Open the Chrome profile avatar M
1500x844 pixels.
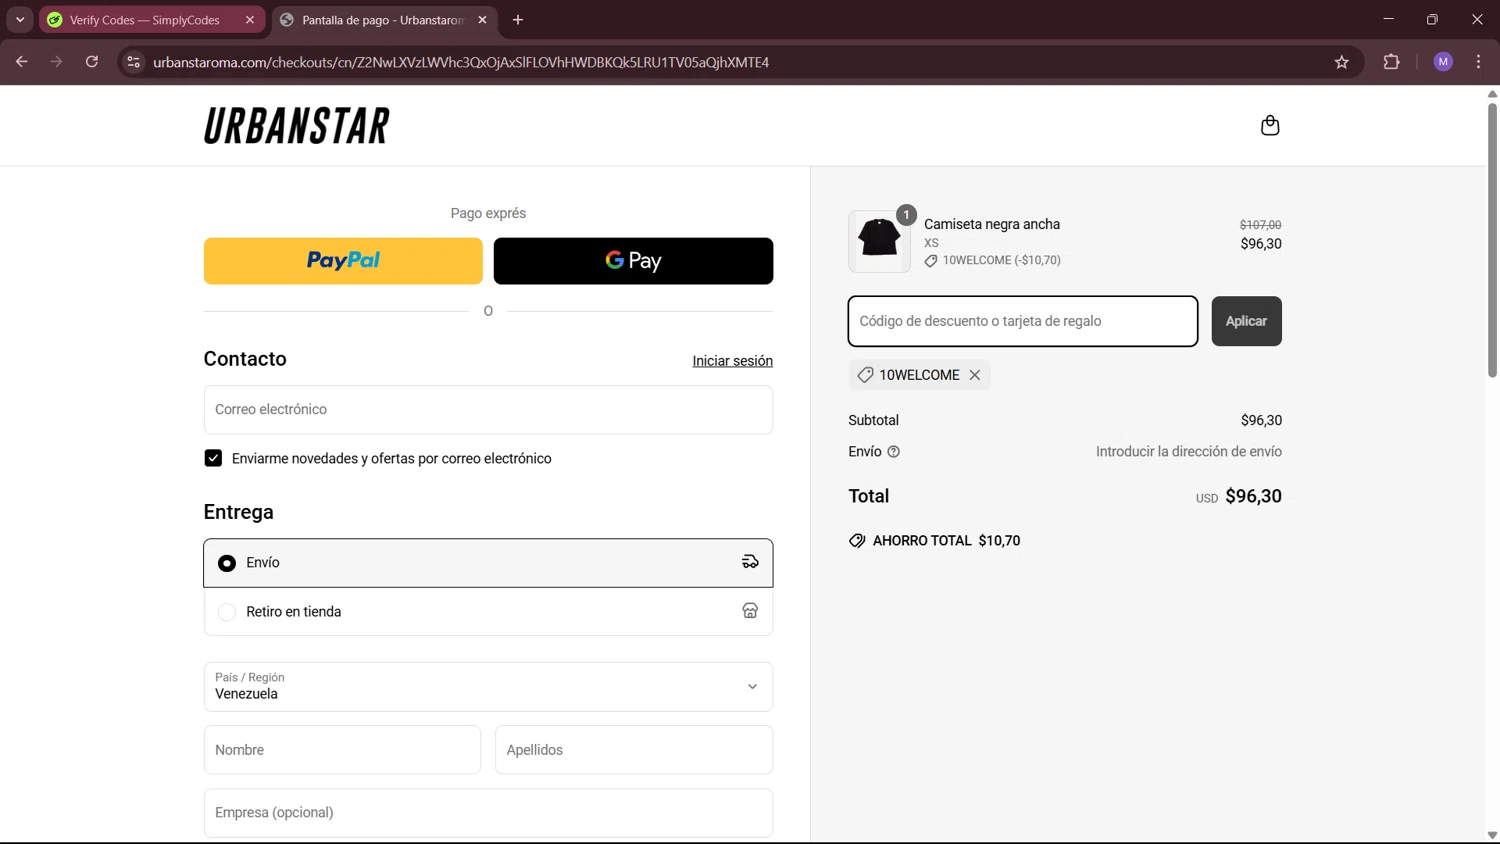click(1443, 62)
